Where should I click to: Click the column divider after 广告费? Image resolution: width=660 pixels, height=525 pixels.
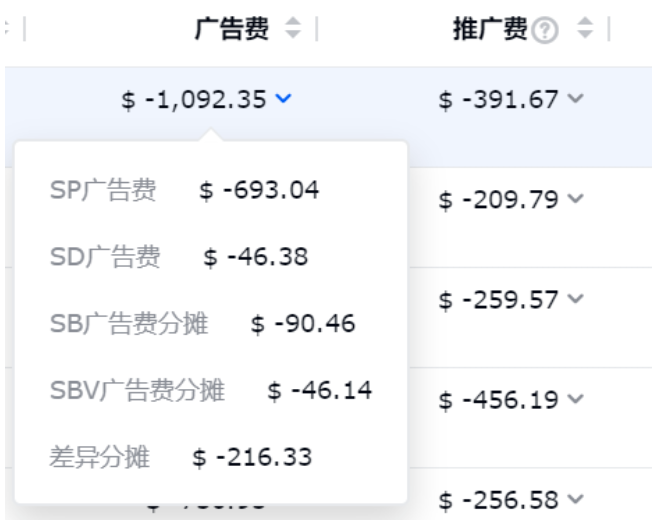317,29
